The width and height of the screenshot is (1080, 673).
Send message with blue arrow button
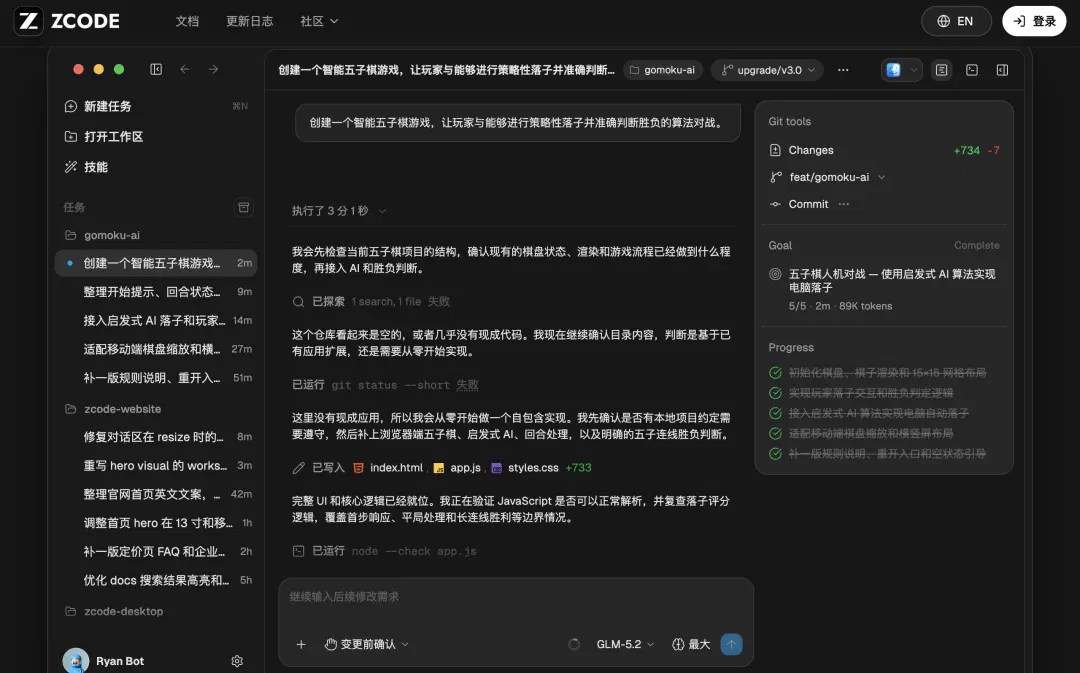731,644
